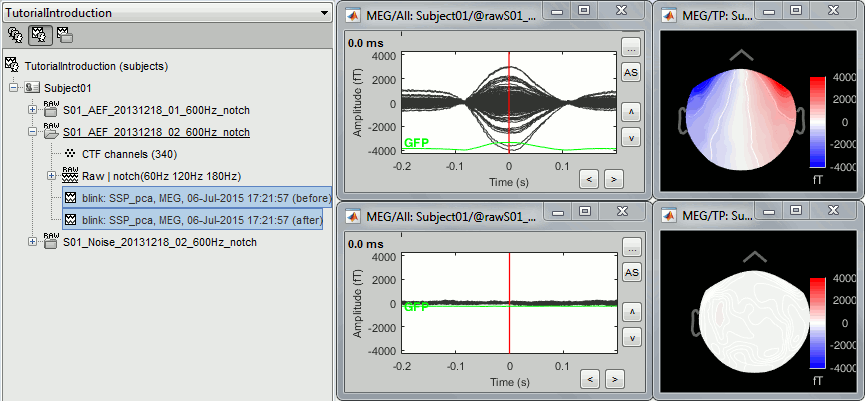The width and height of the screenshot is (865, 401).
Task: Click the AS autoscale button in top figure
Action: click(x=630, y=73)
